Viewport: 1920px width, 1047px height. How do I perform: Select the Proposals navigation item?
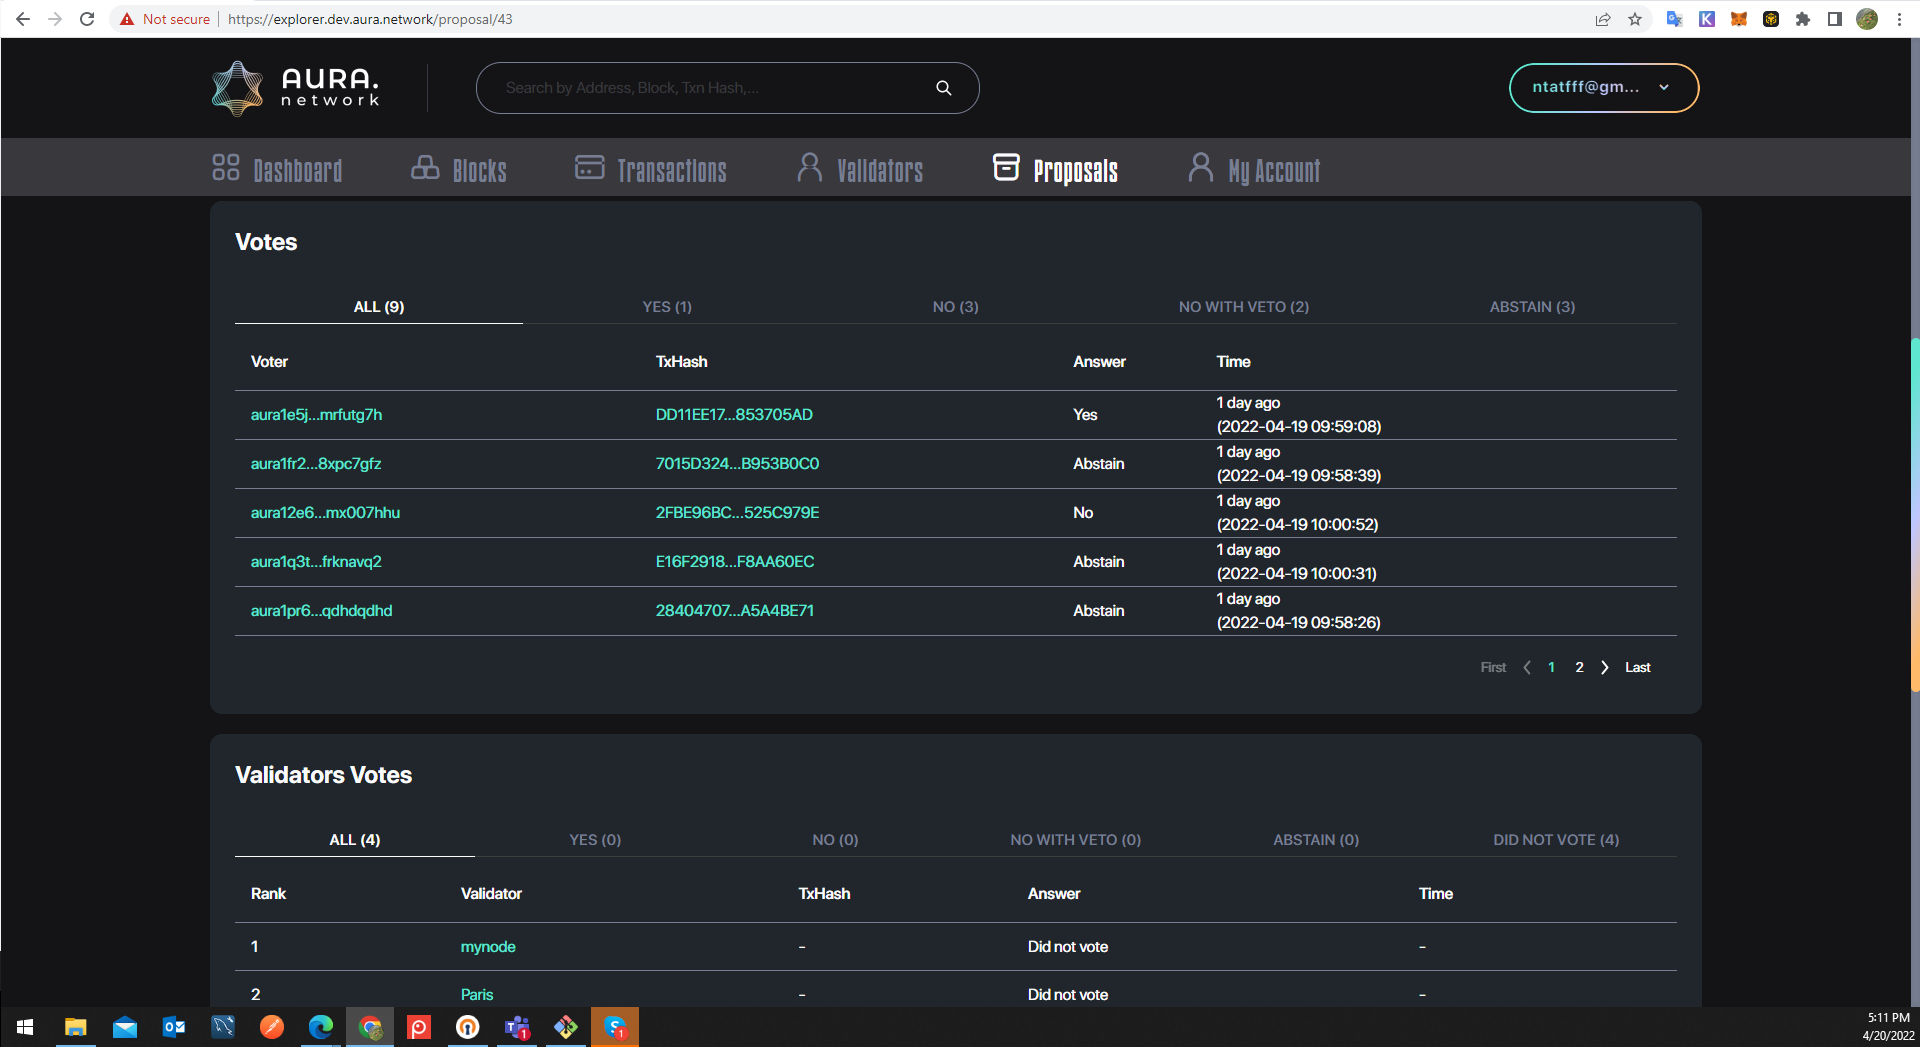1055,169
